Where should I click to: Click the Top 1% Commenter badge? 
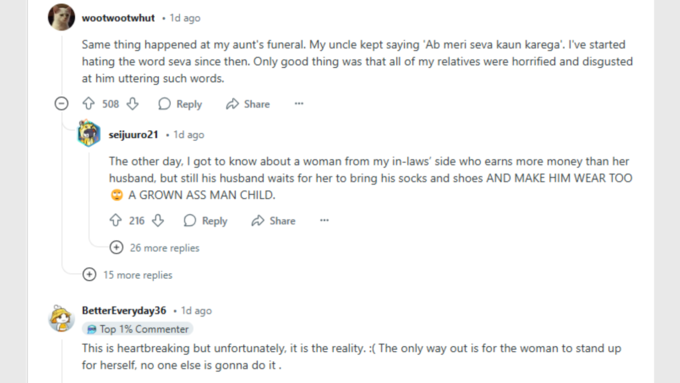pos(138,329)
